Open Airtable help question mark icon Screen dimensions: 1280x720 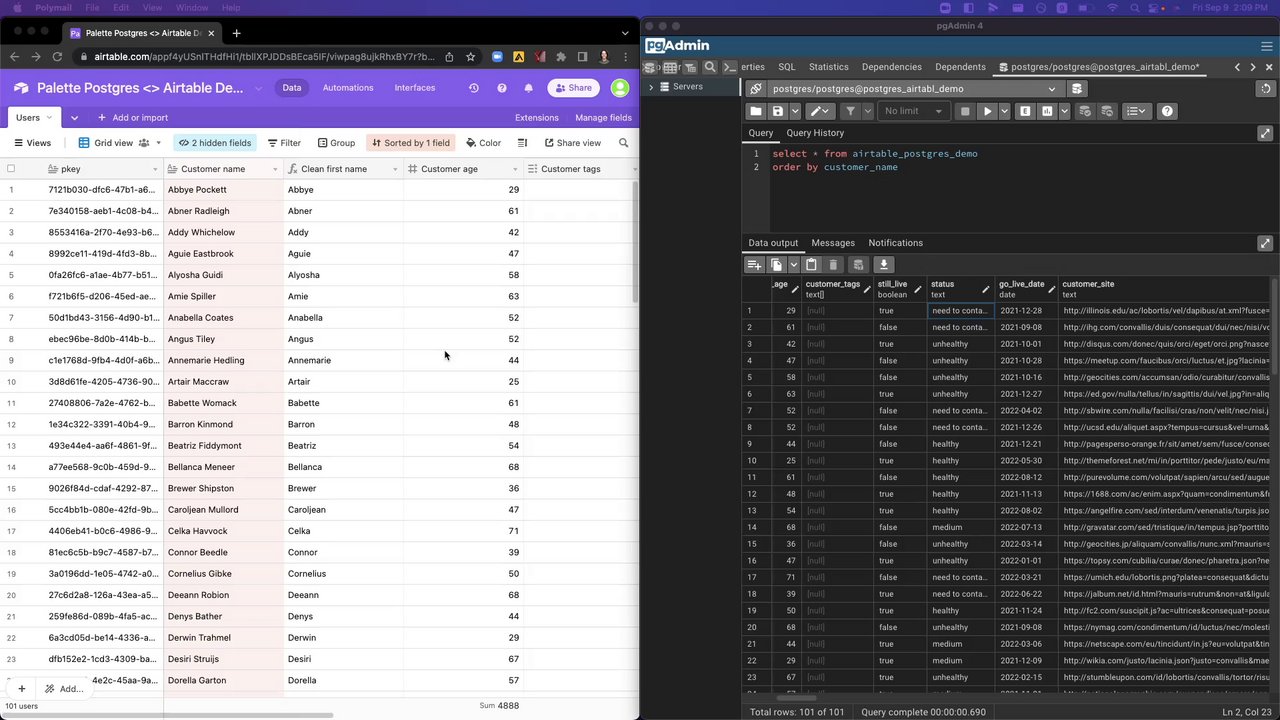(502, 88)
